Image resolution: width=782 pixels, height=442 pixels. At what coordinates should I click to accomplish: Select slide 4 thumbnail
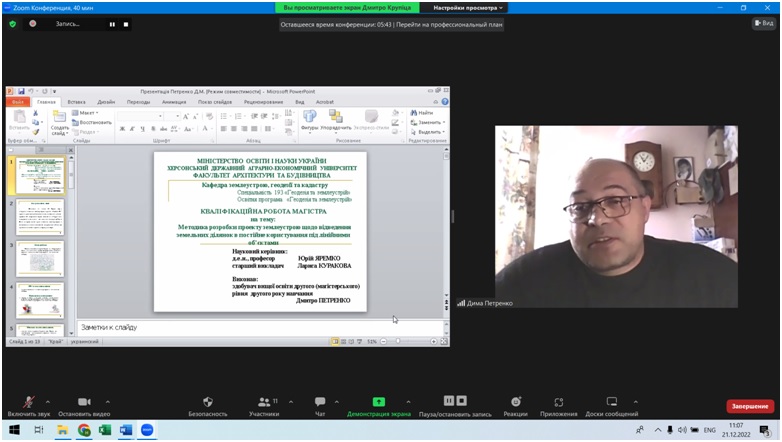(40, 300)
